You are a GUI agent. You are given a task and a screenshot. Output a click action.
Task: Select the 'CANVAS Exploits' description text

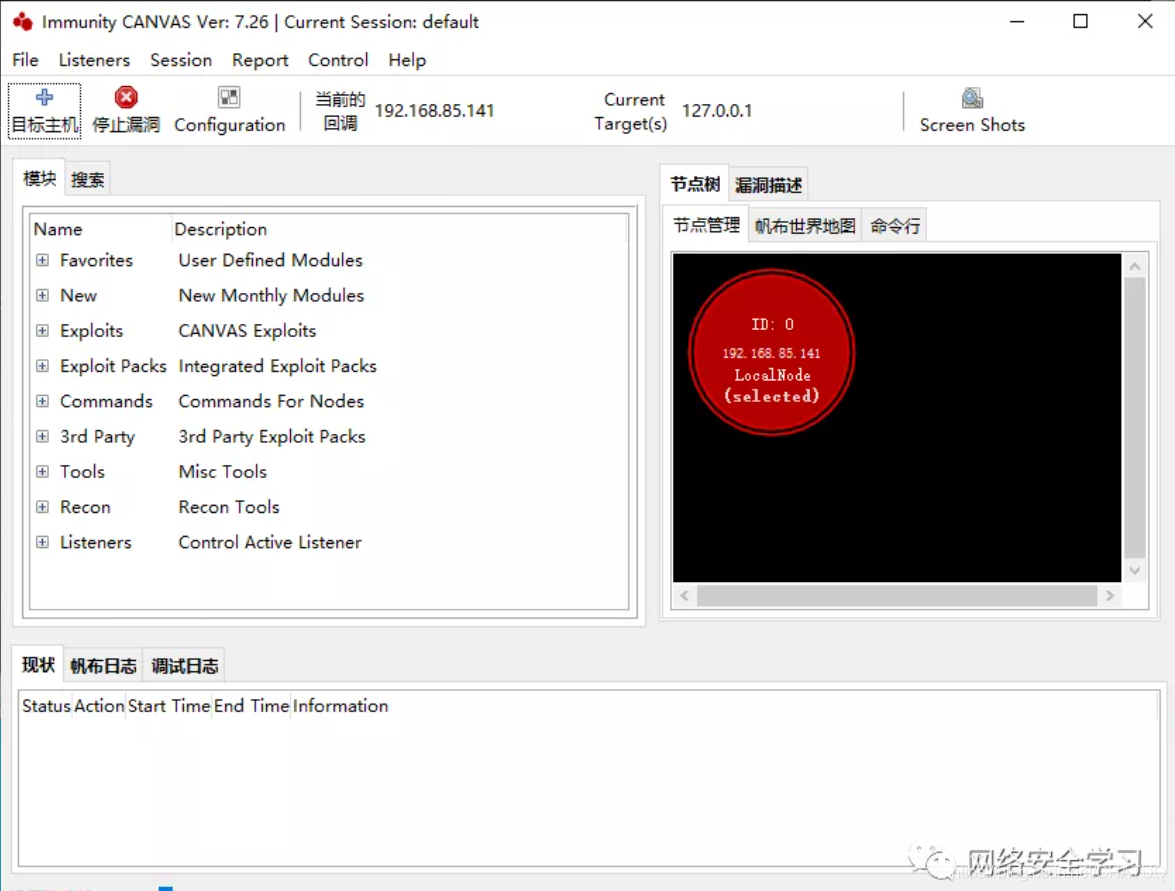tap(247, 330)
